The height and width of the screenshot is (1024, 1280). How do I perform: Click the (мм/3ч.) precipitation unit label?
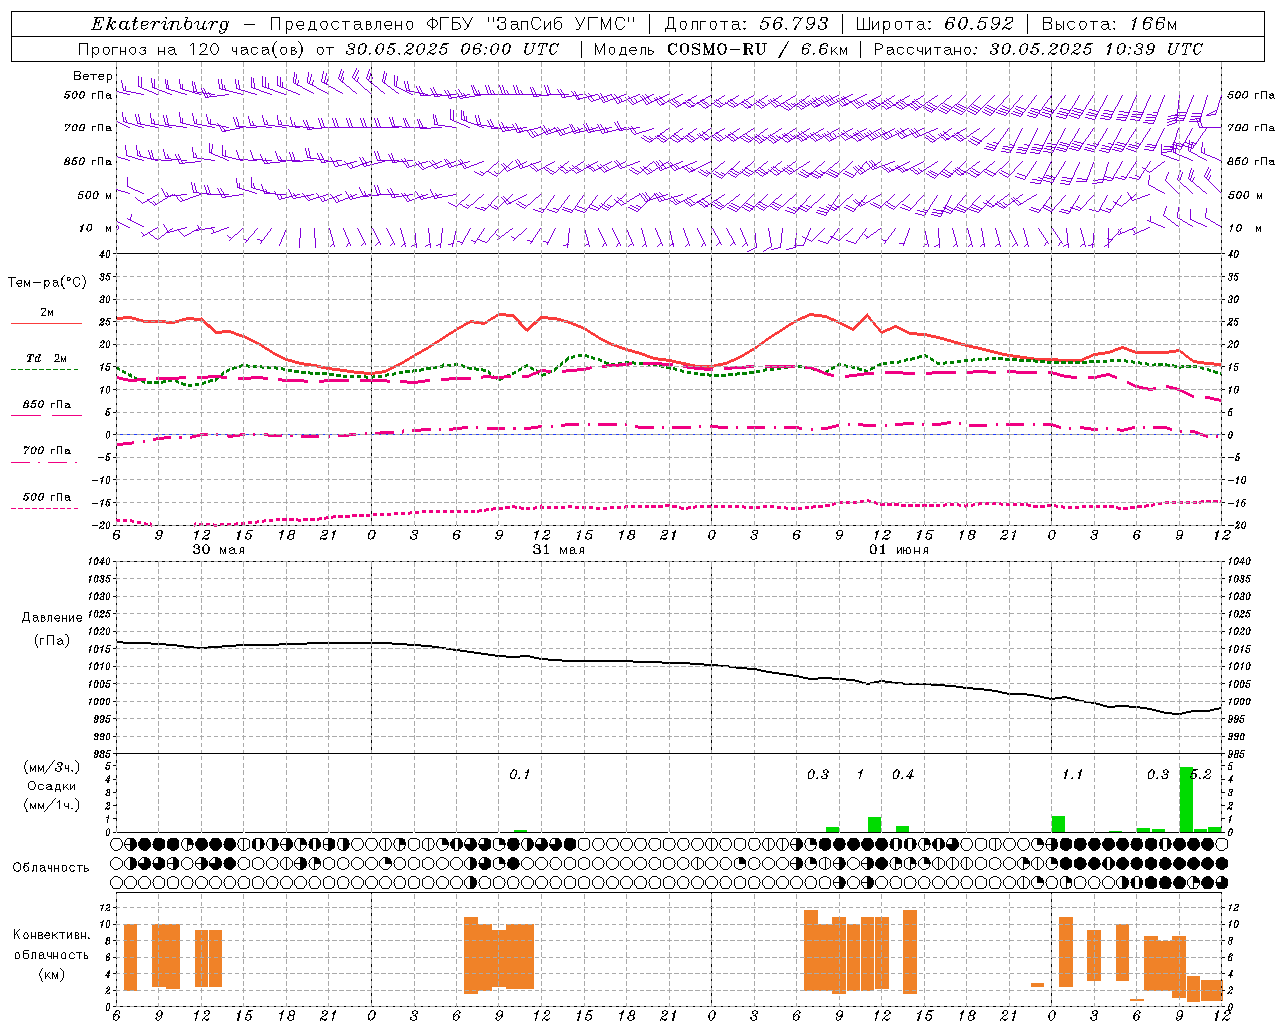(52, 767)
